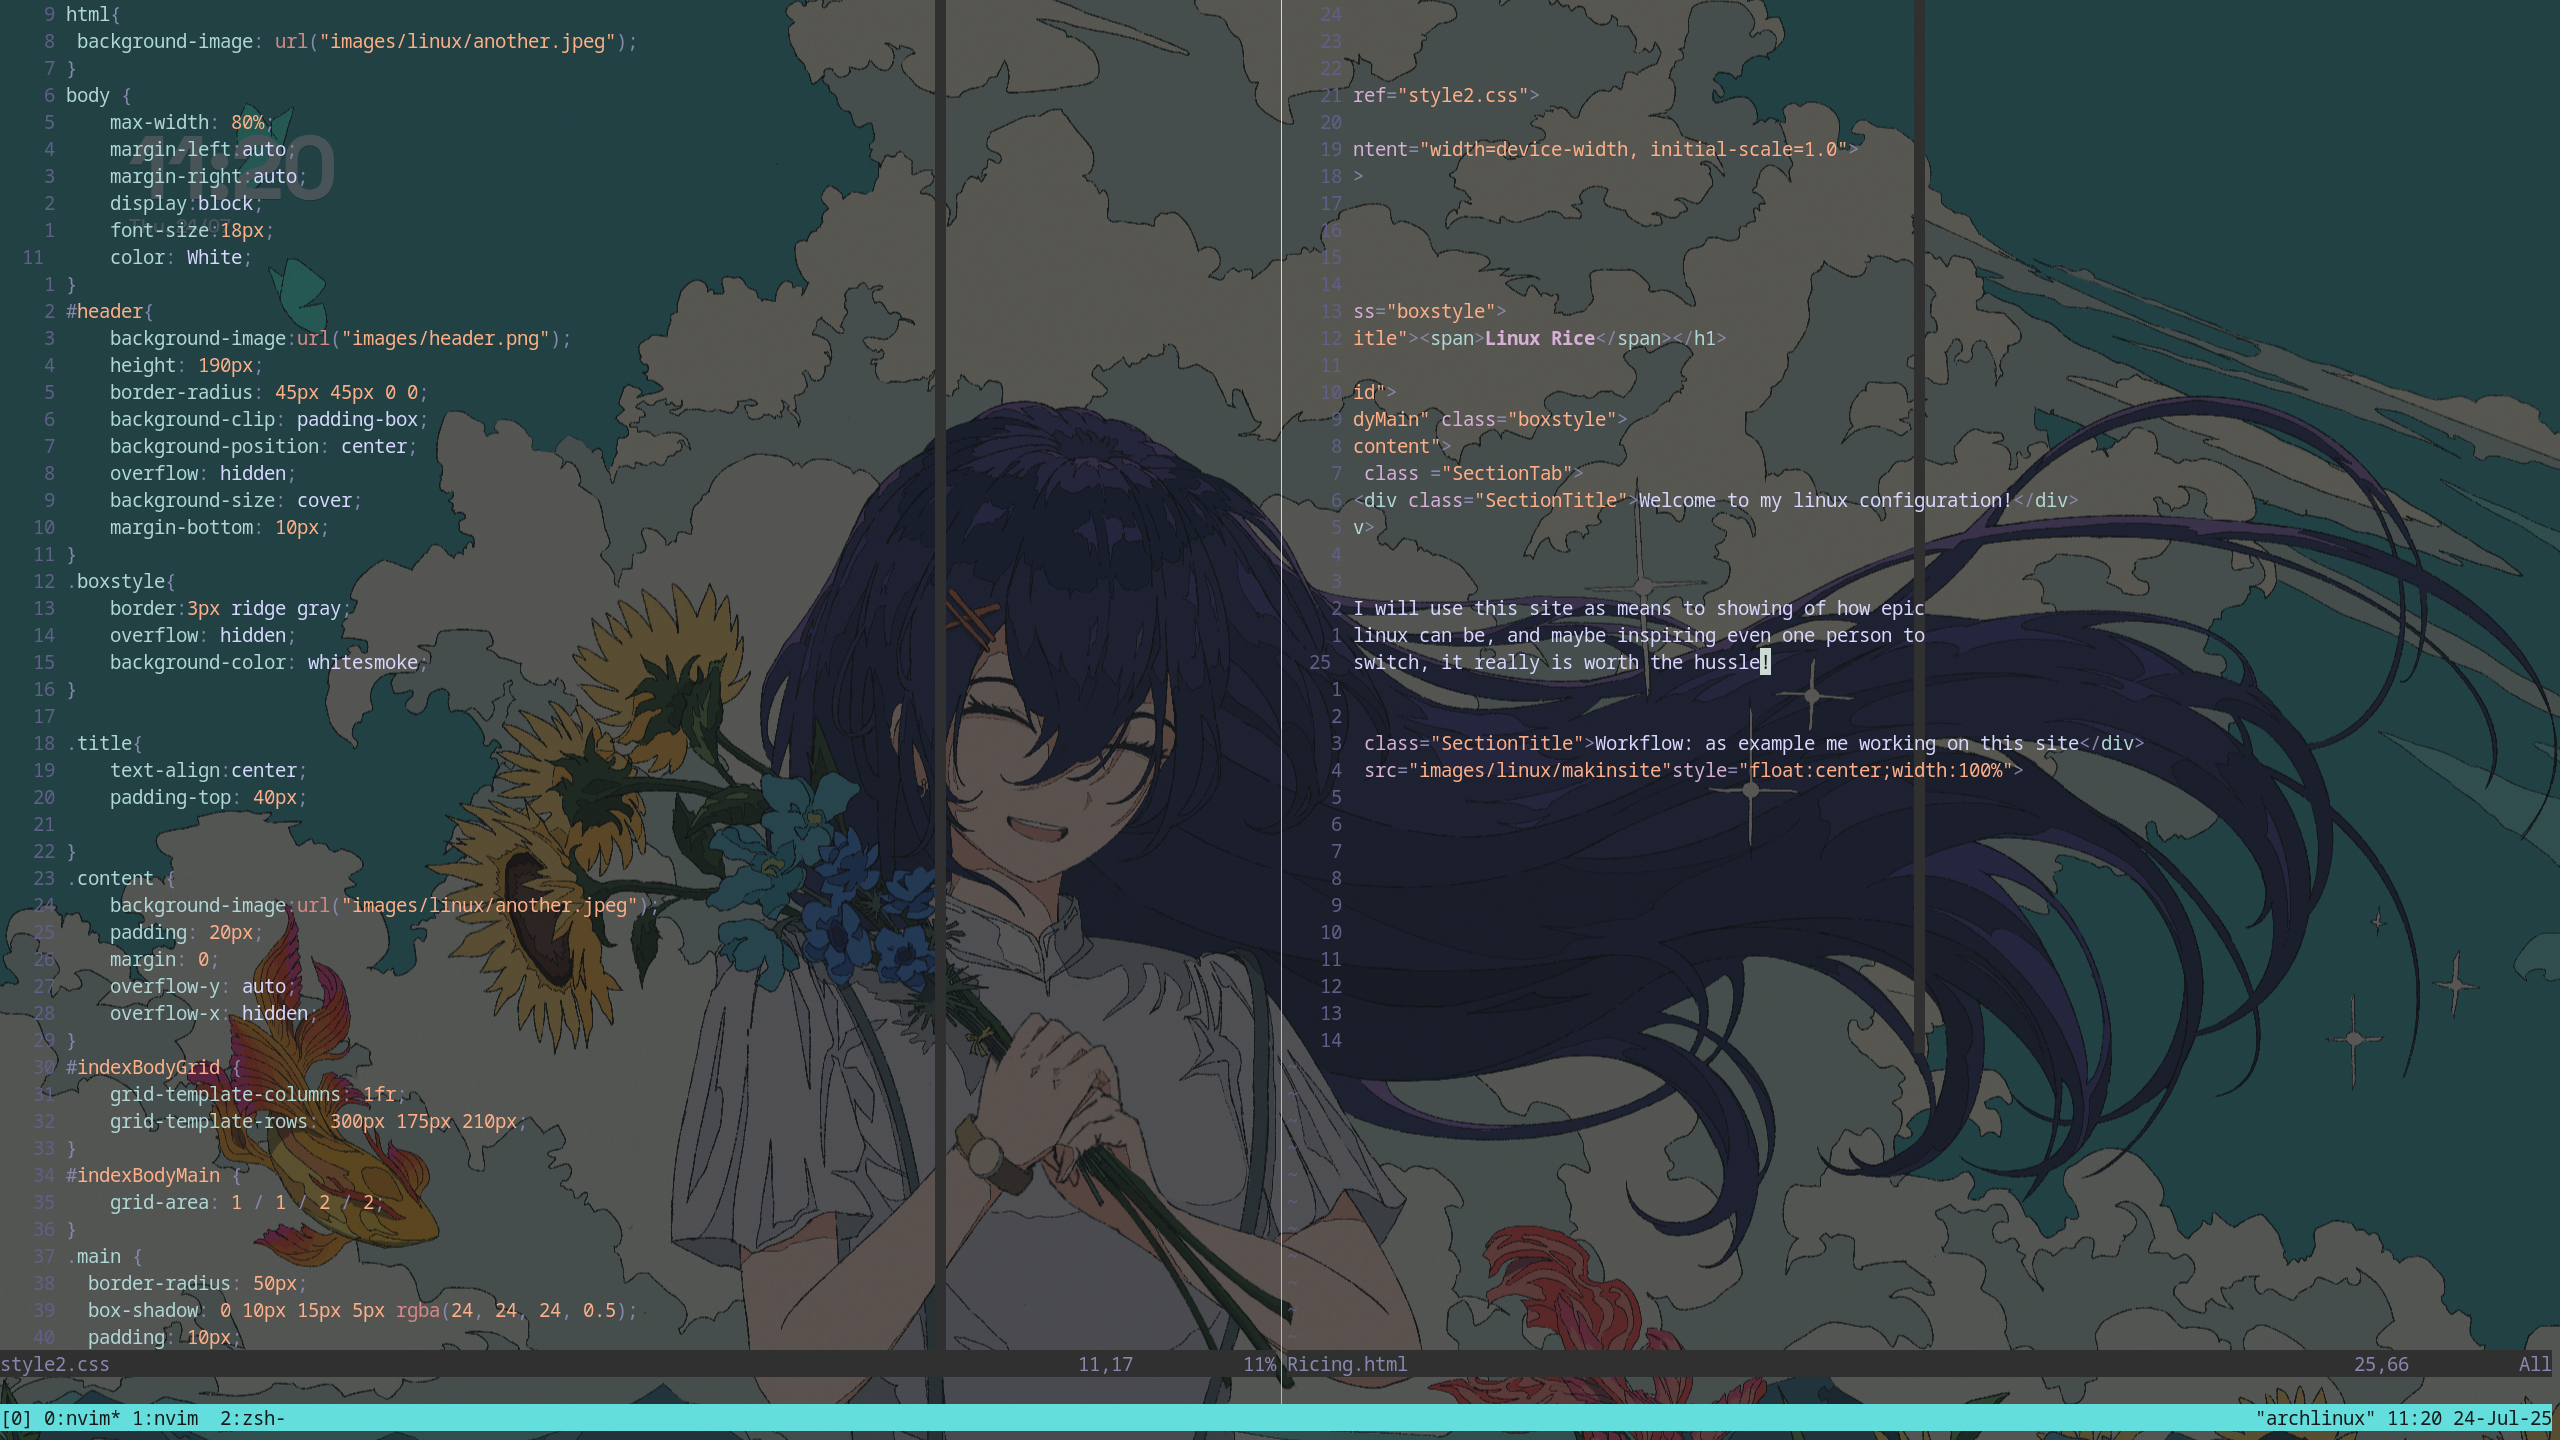Click the grid-area: 1 / 1 / 2 / 2 line
The image size is (2560, 1440).
[247, 1202]
